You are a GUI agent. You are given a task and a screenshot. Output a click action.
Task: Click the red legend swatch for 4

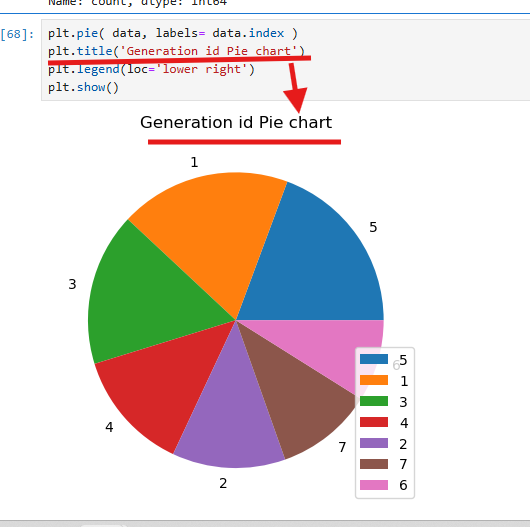[374, 422]
